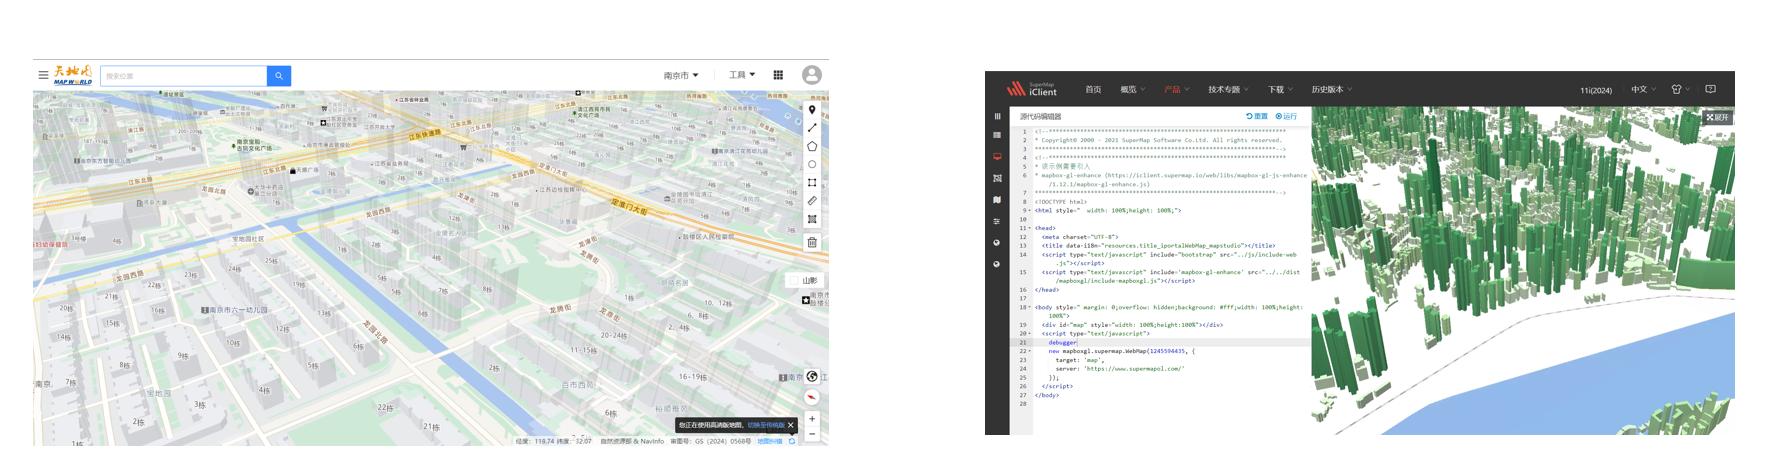Click the red monitor icon in sidebar

(997, 157)
